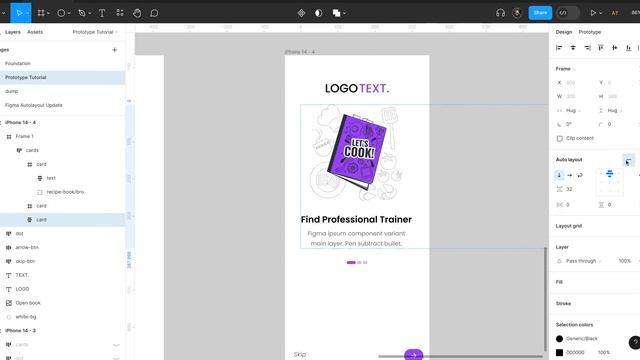Select the Hand tool
This screenshot has width=640, height=360.
pos(137,13)
